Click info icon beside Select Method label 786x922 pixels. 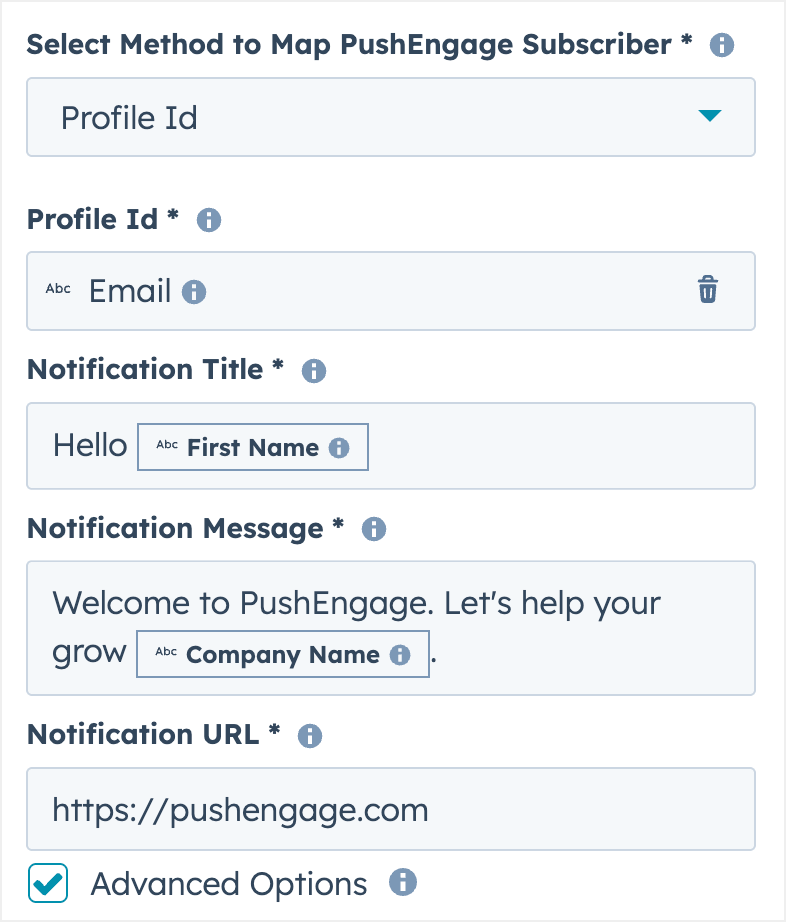(x=721, y=45)
